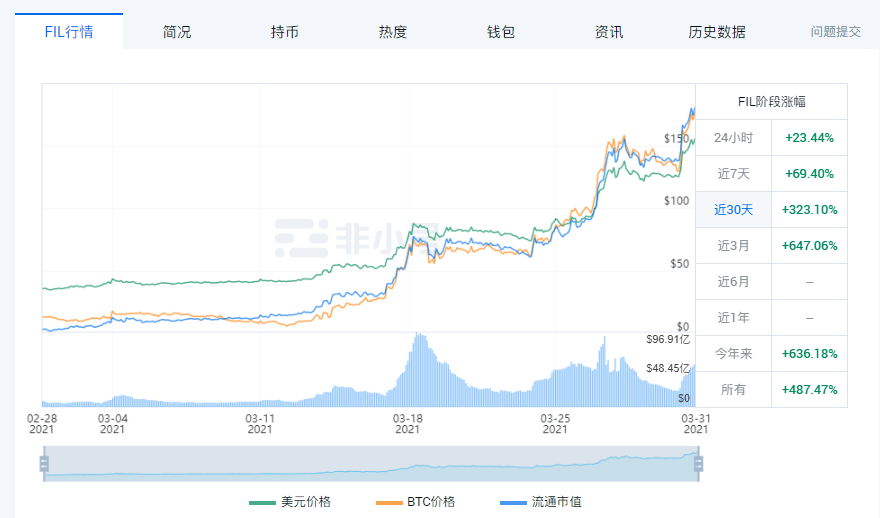The width and height of the screenshot is (880, 518).
Task: Click the 03-18 2021 axis date label
Action: pyautogui.click(x=407, y=424)
